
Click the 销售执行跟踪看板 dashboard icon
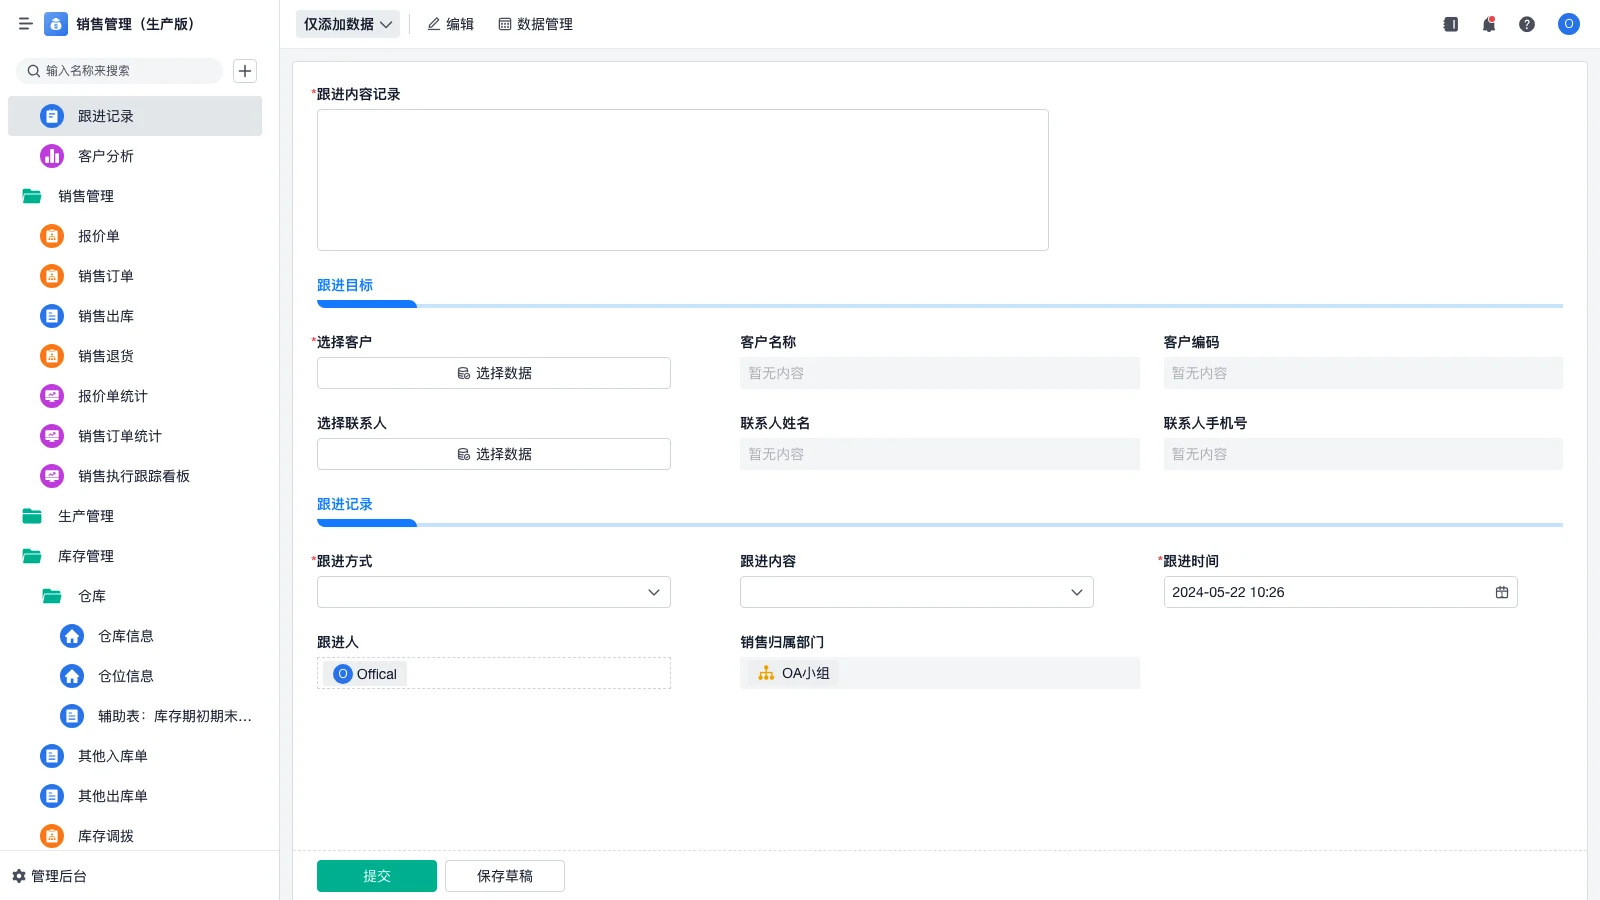click(51, 476)
